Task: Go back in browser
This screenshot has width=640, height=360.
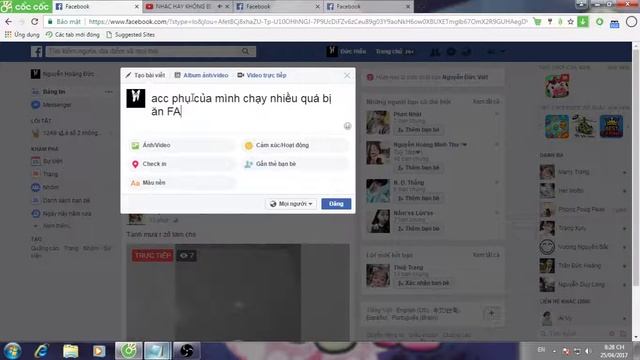Action: click(x=9, y=22)
